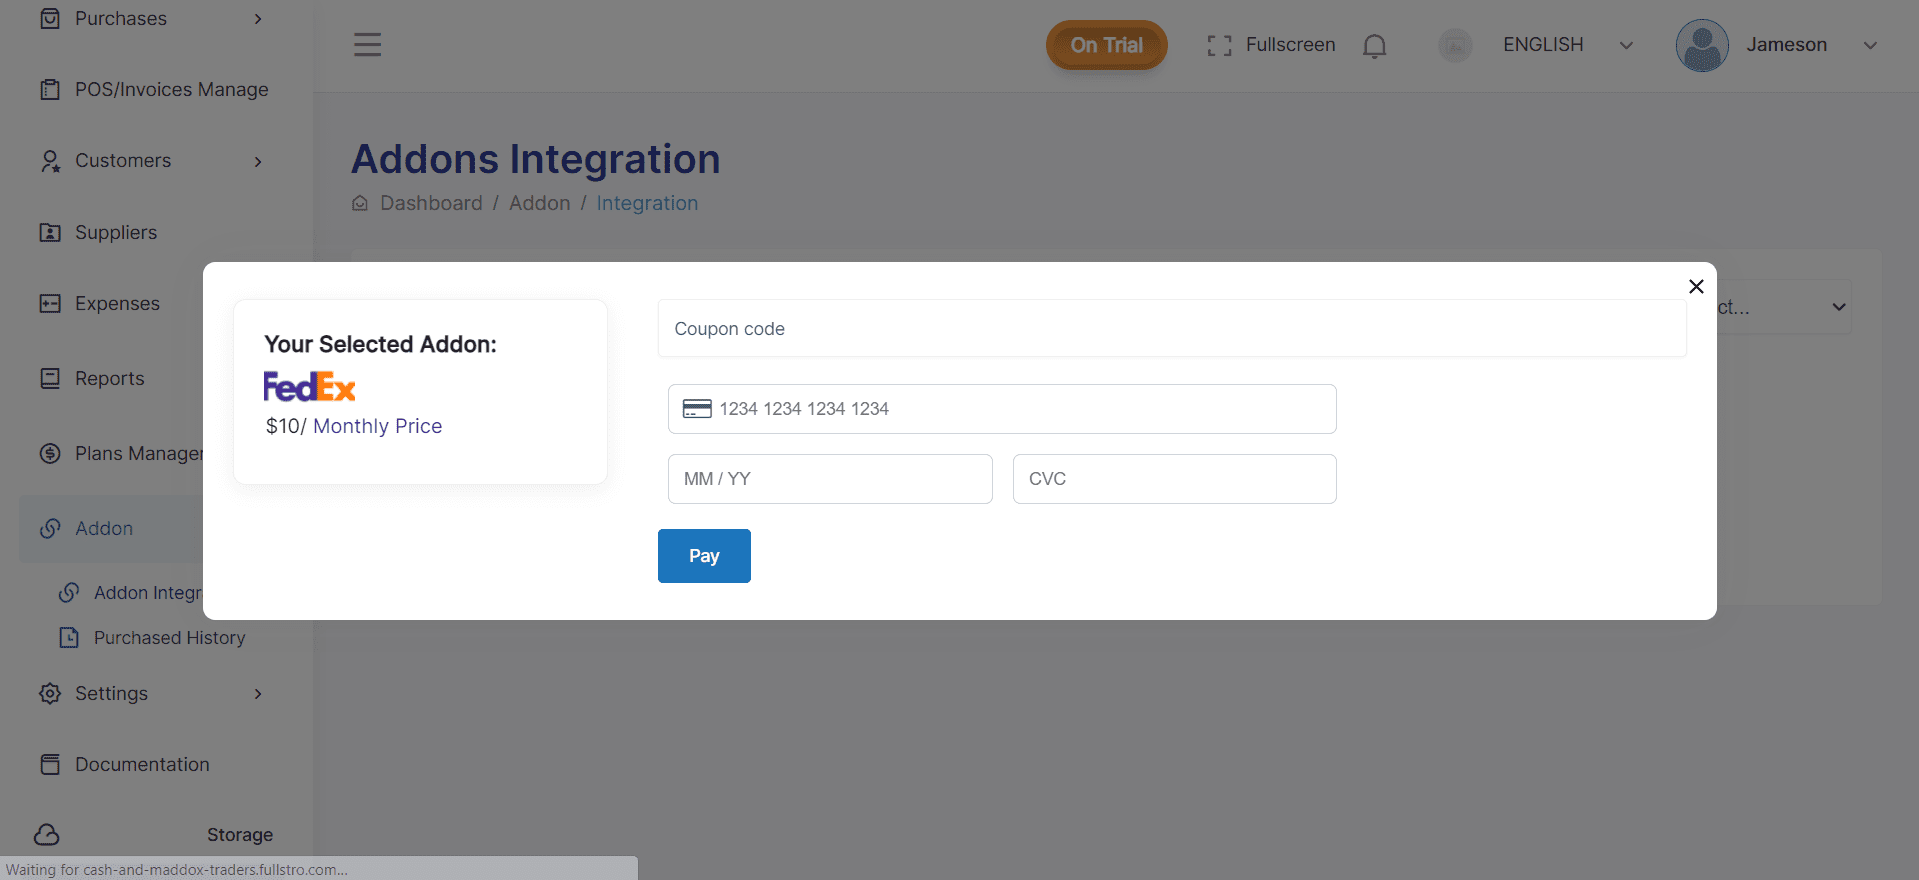Click the Storage label in sidebar
The height and width of the screenshot is (880, 1919).
point(240,835)
